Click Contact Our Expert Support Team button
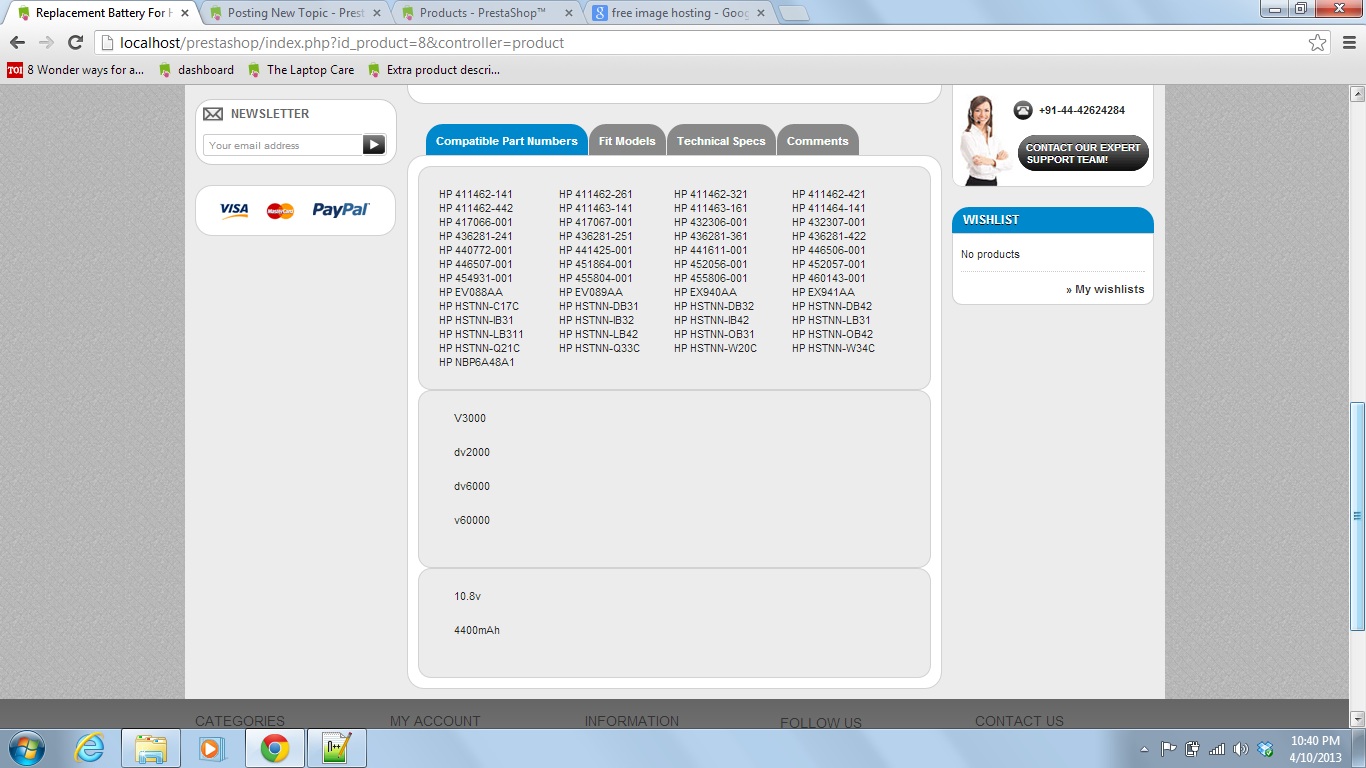Screen dimensions: 1366x768 (1083, 154)
